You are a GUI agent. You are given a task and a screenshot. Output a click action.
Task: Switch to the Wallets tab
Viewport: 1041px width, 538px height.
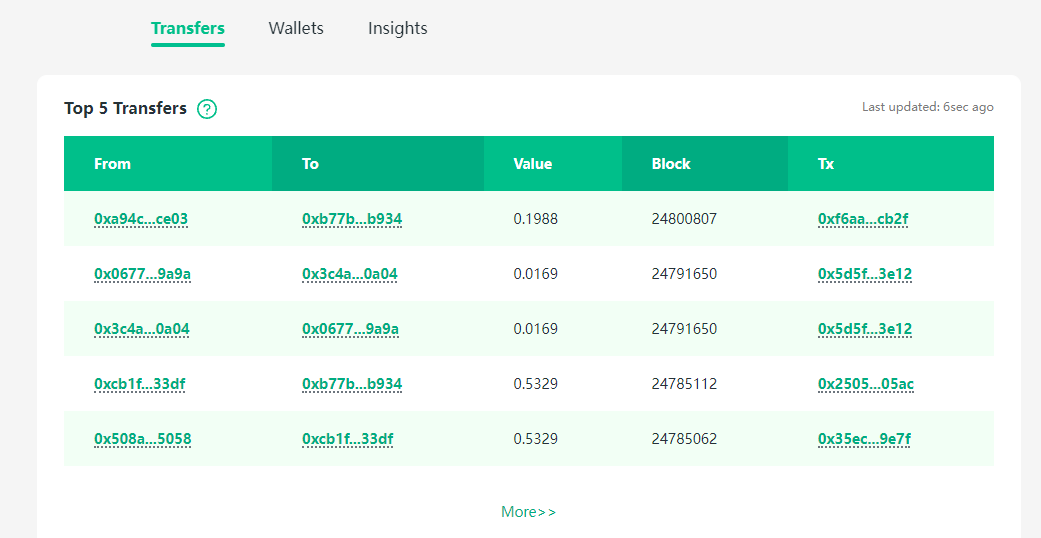coord(296,29)
